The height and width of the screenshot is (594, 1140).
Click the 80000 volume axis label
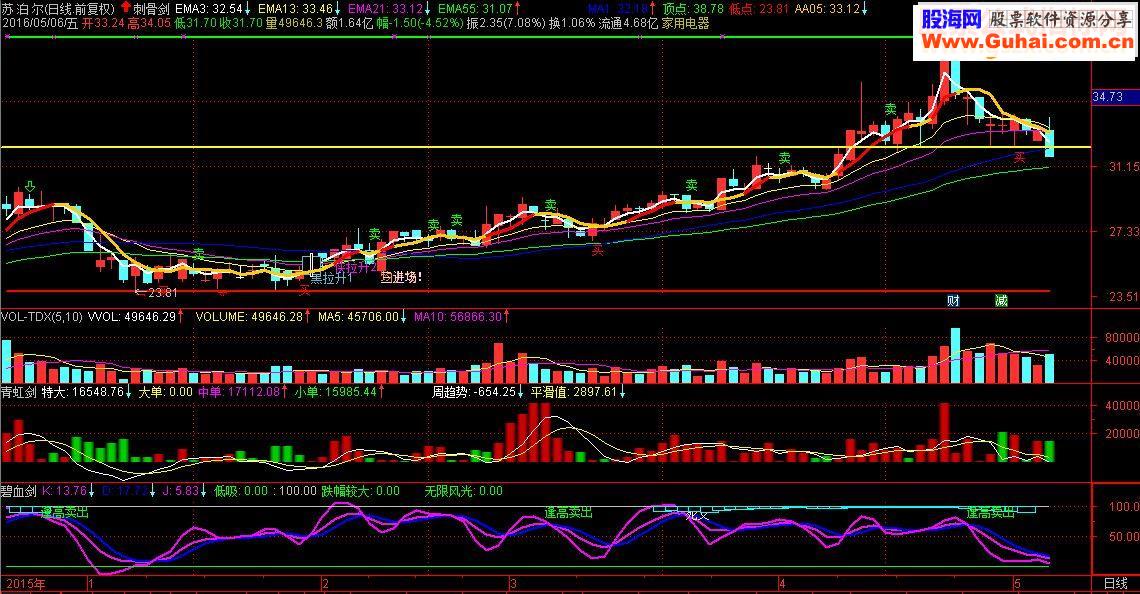point(1122,337)
